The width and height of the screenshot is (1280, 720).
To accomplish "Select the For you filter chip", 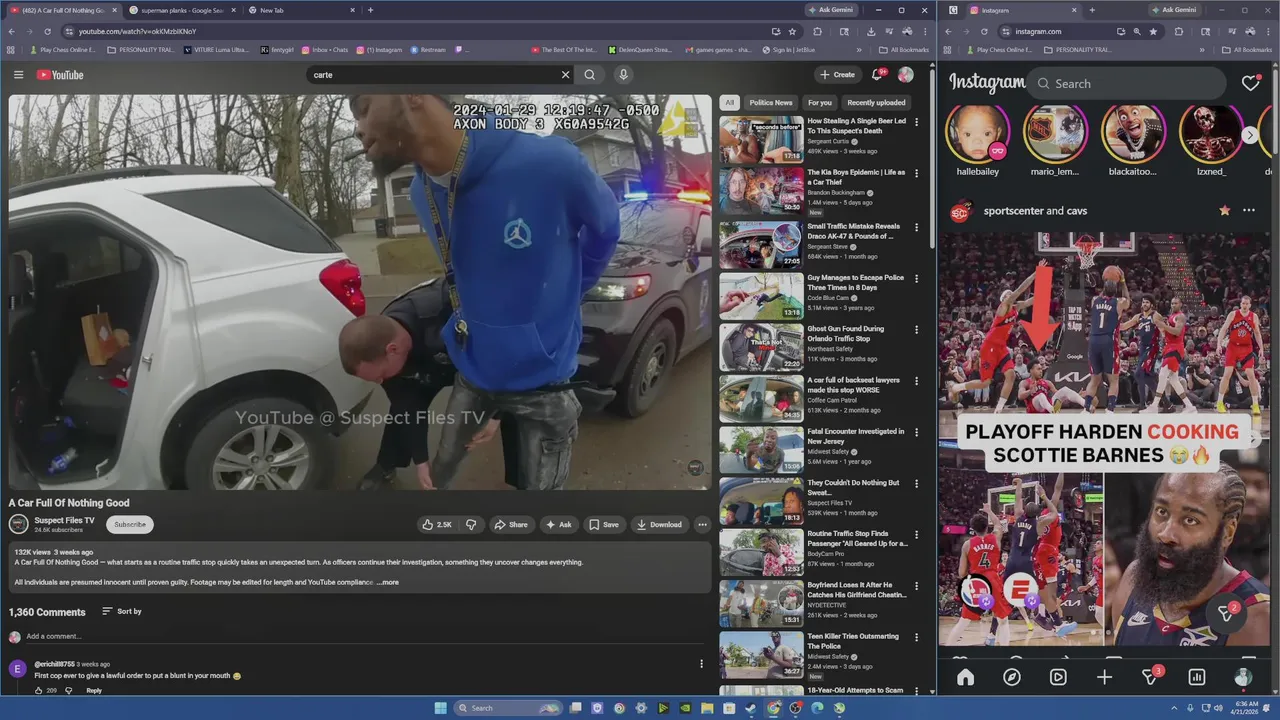I will [x=820, y=102].
